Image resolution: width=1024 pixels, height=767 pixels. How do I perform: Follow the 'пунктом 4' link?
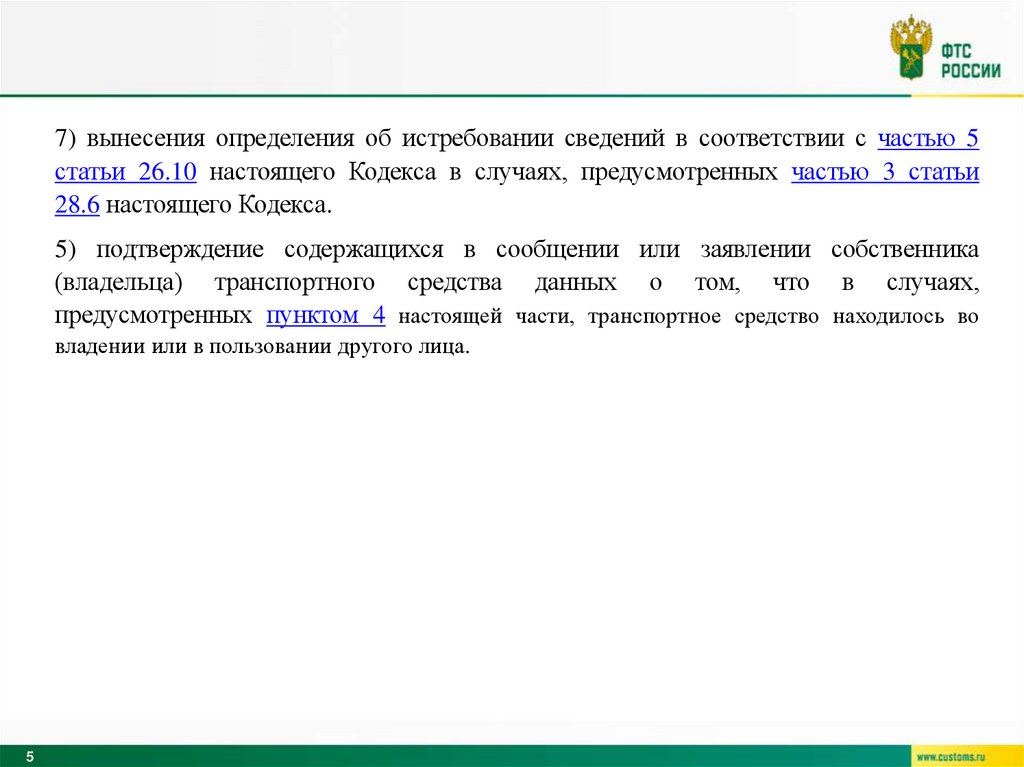point(326,316)
